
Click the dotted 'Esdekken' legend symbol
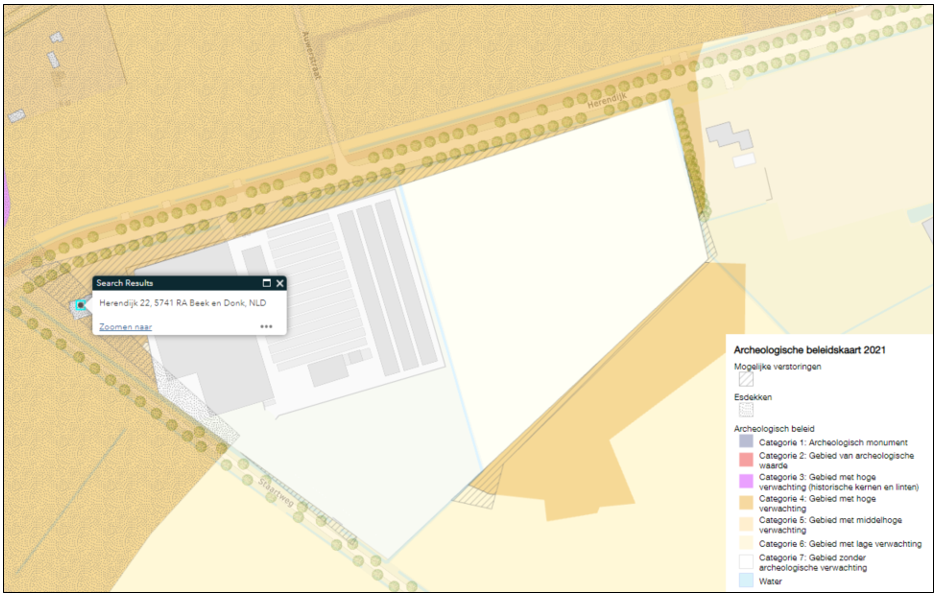tap(746, 410)
